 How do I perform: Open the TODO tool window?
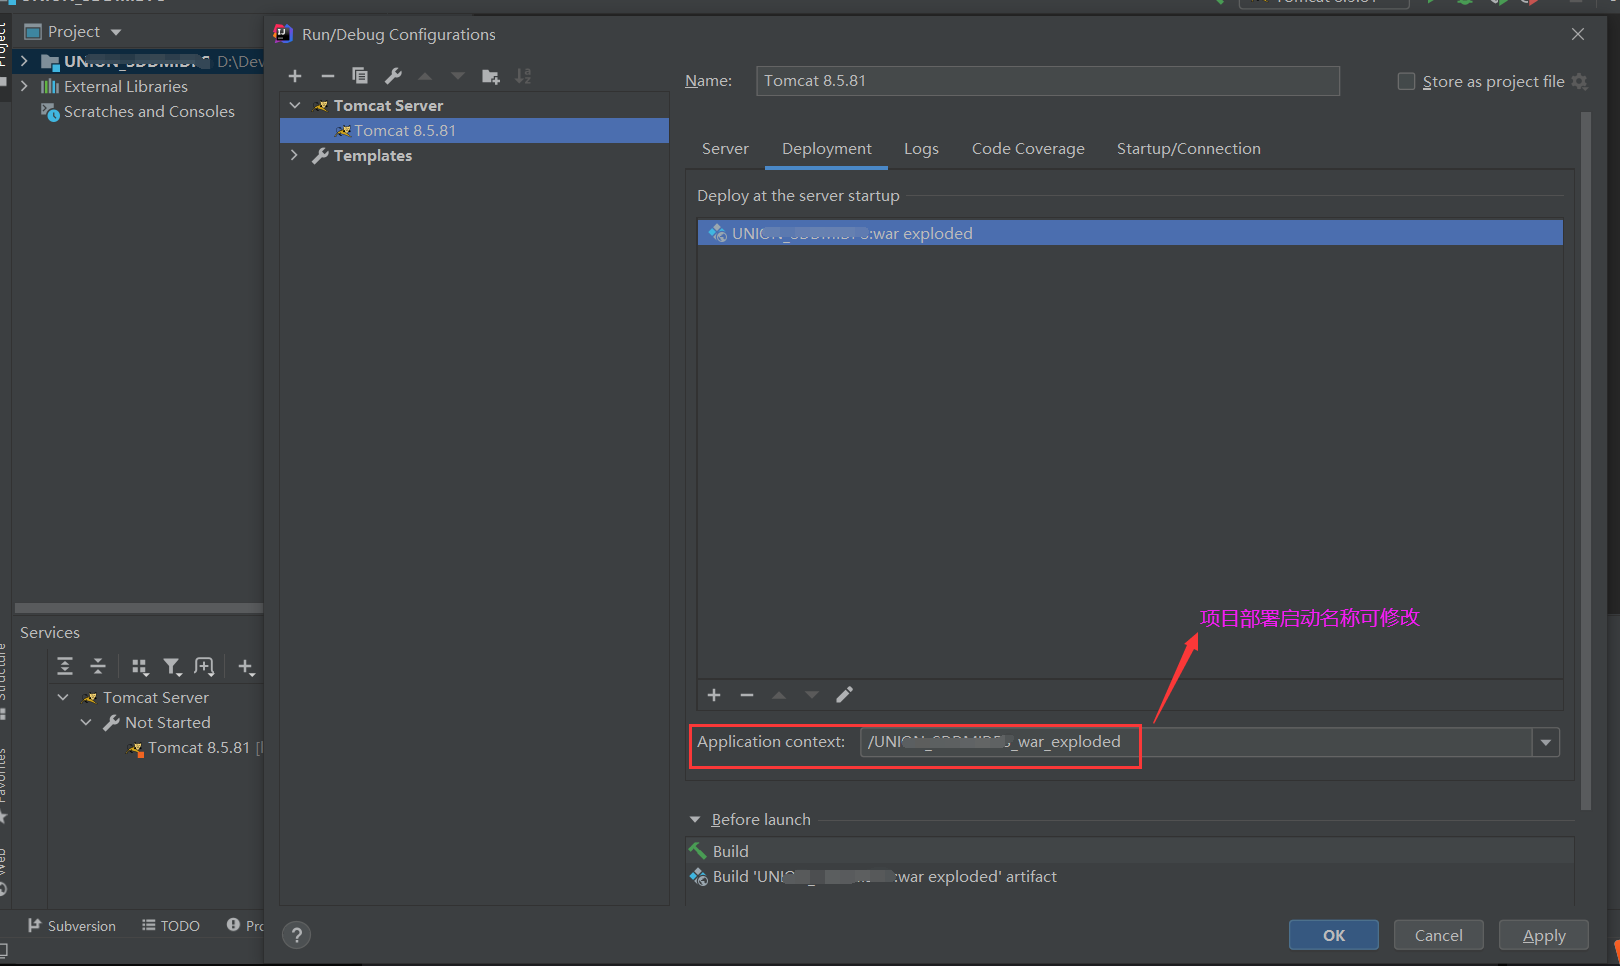[x=171, y=926]
